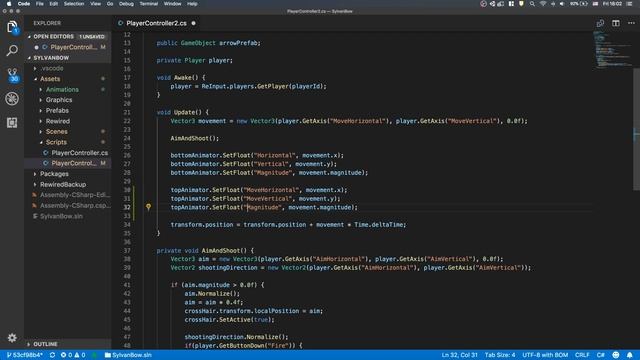Open PlayerController.cs in file tree
This screenshot has height=360, width=640.
(67, 153)
